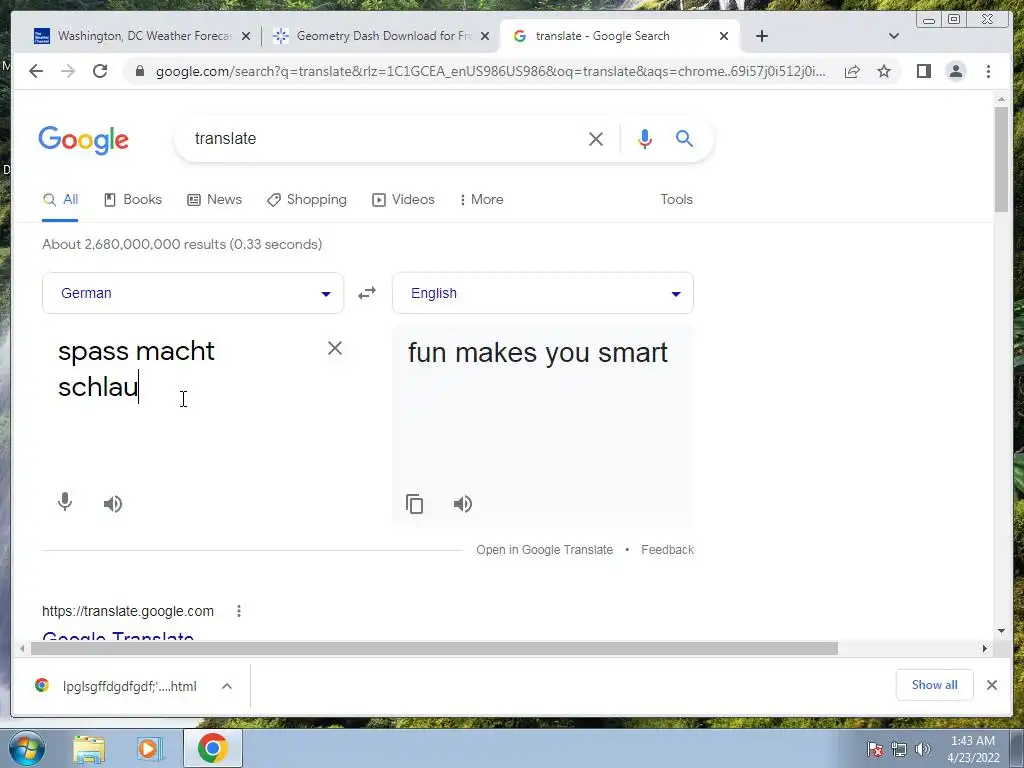Select the All results tab

[x=60, y=200]
